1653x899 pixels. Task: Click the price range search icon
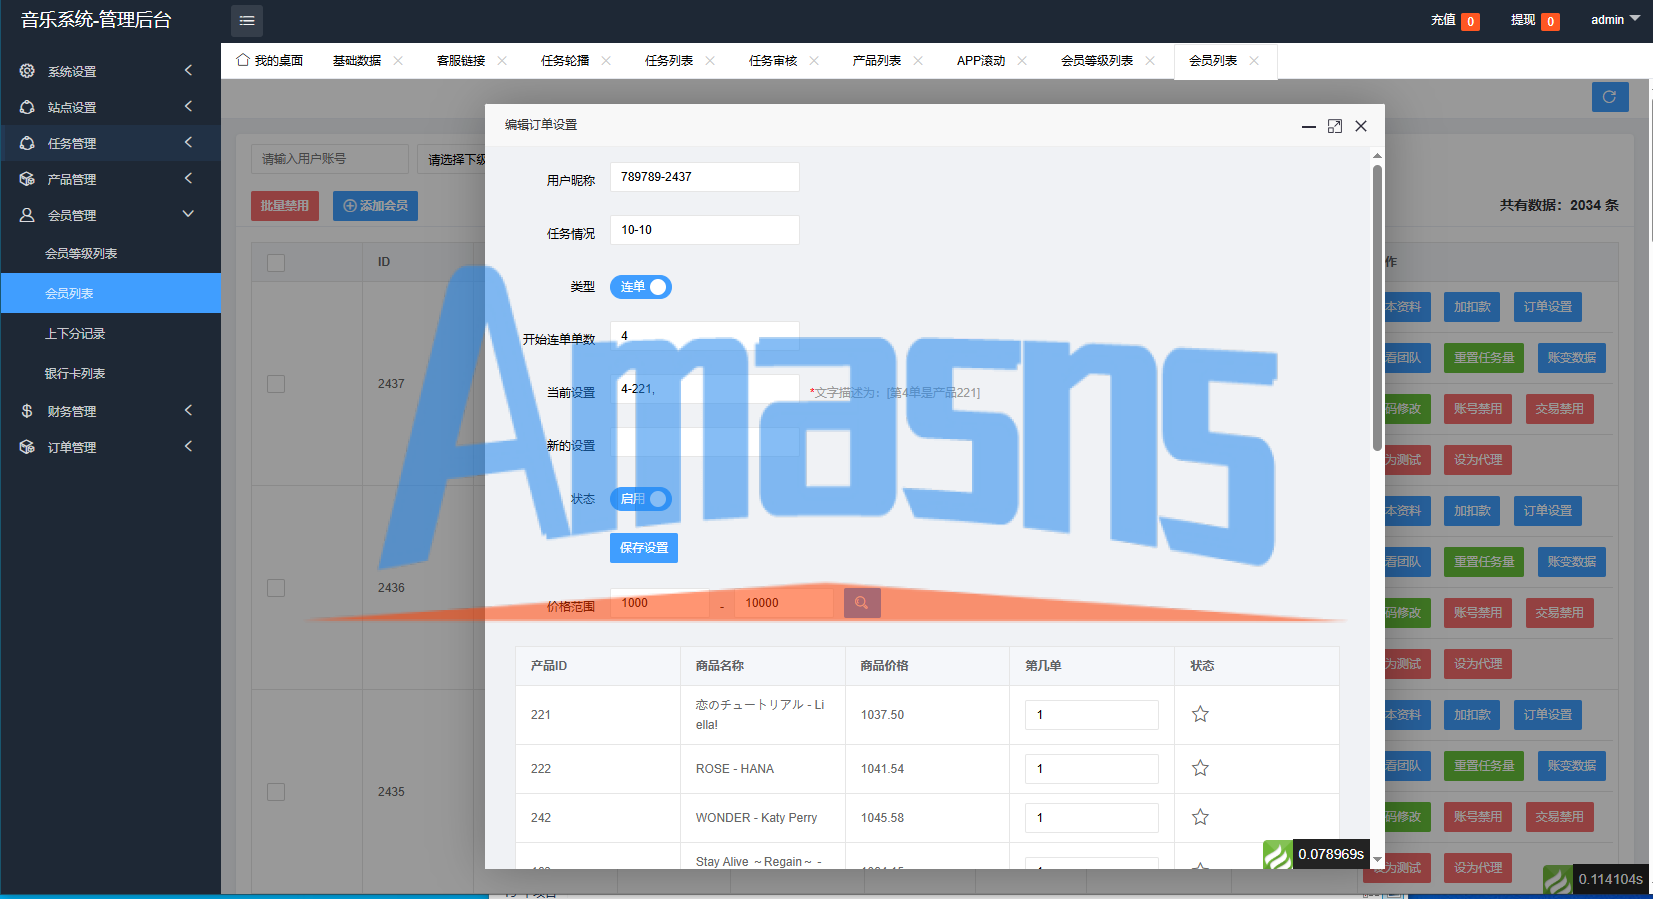[862, 603]
